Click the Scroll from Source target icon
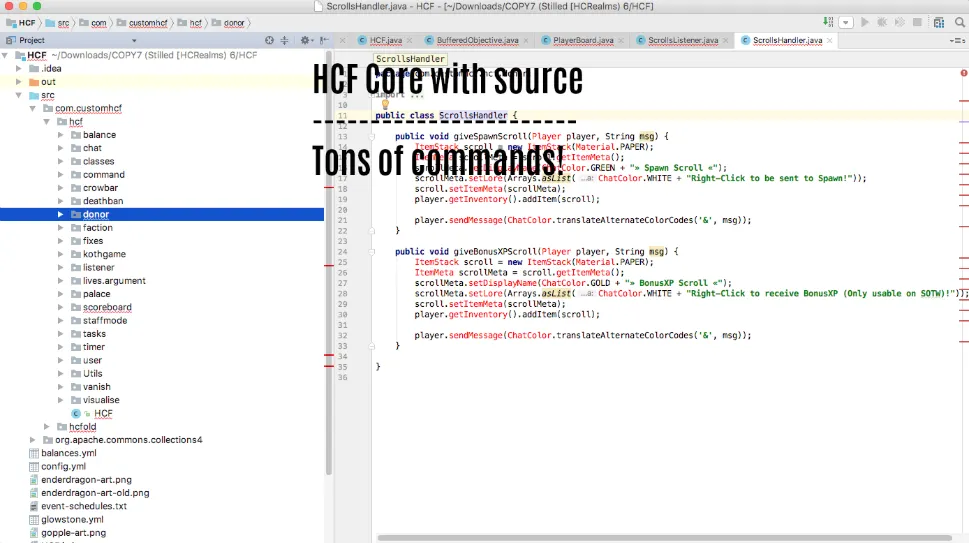Viewport: 969px width, 543px height. tap(269, 40)
